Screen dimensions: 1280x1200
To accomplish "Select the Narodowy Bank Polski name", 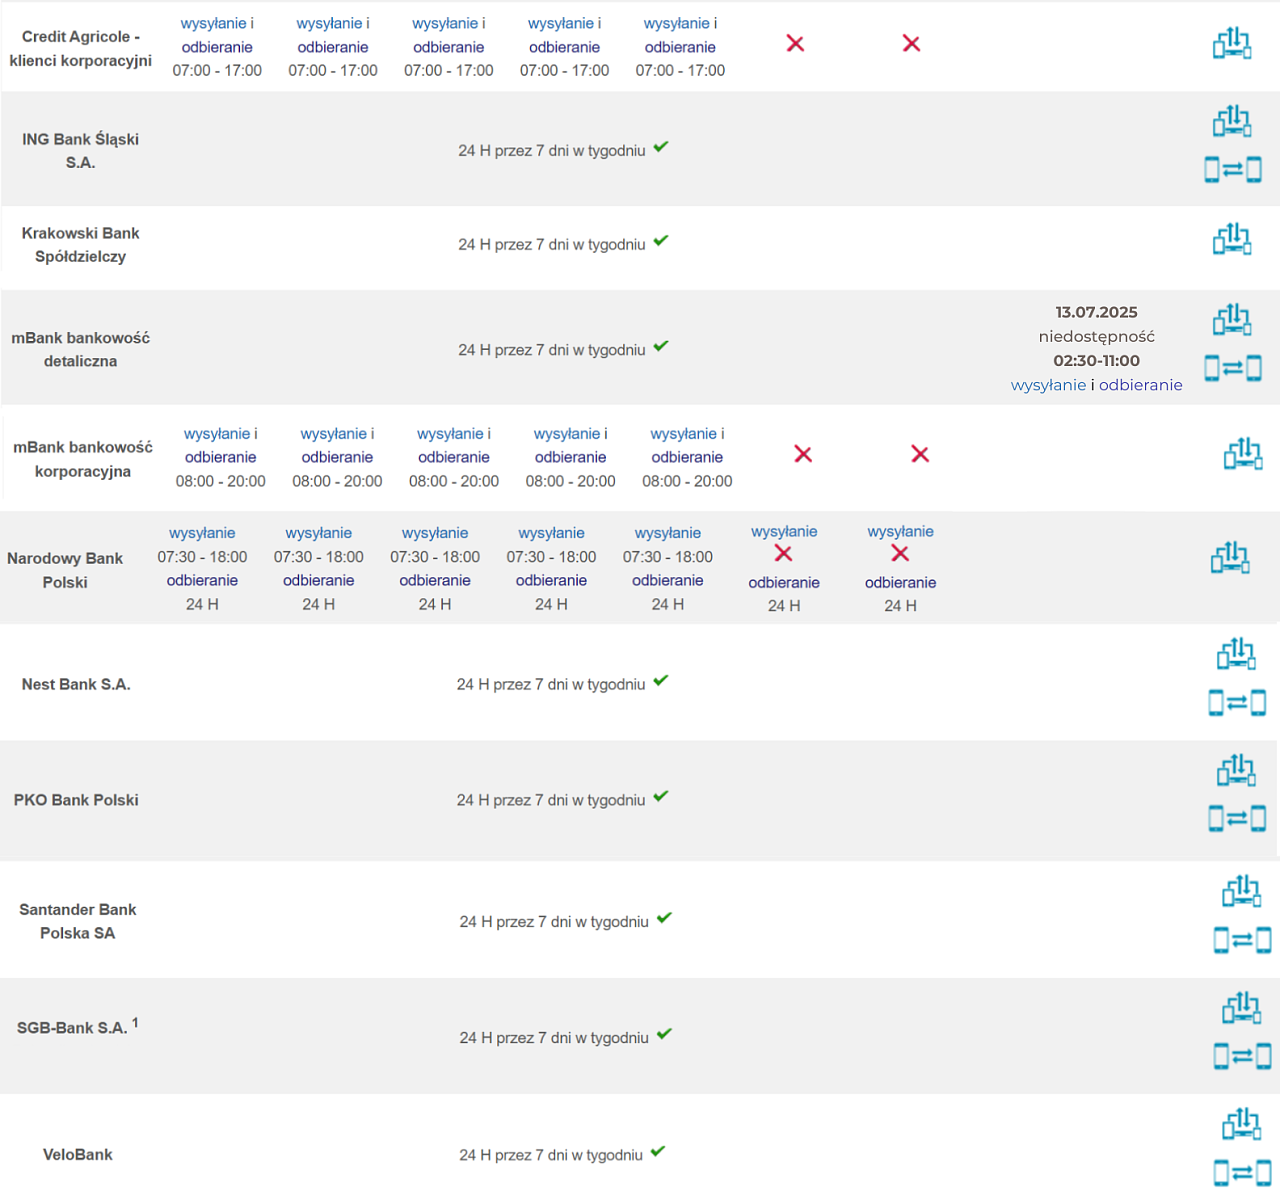I will pyautogui.click(x=65, y=570).
